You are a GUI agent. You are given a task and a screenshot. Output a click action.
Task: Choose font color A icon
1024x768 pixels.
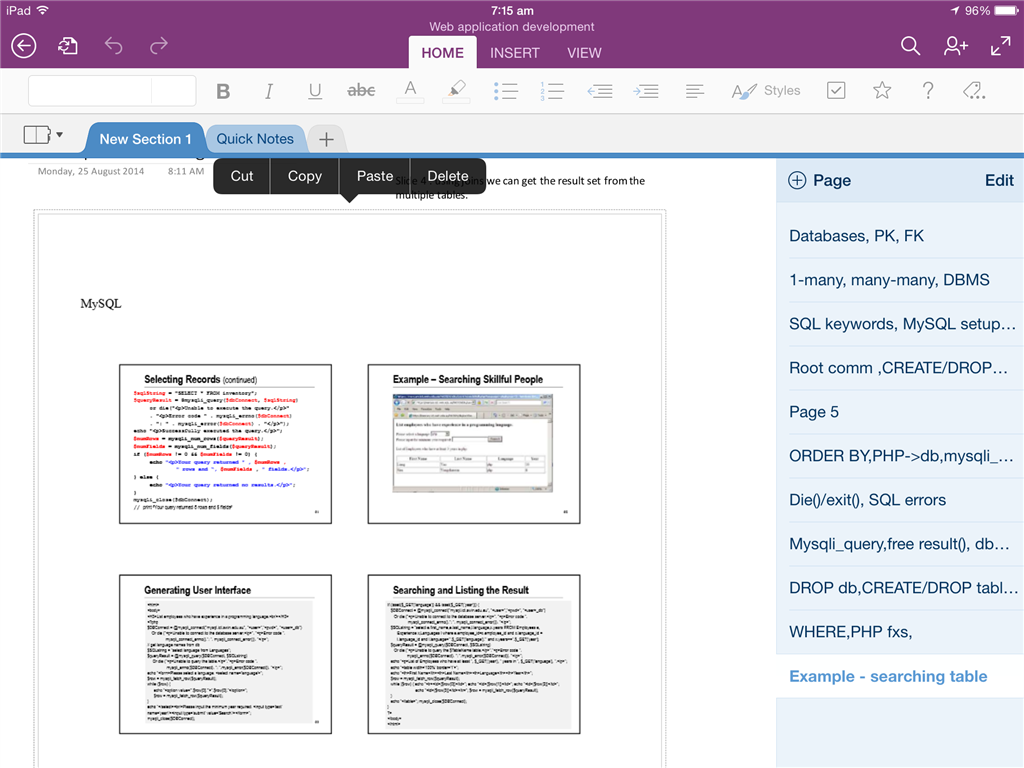pyautogui.click(x=410, y=91)
